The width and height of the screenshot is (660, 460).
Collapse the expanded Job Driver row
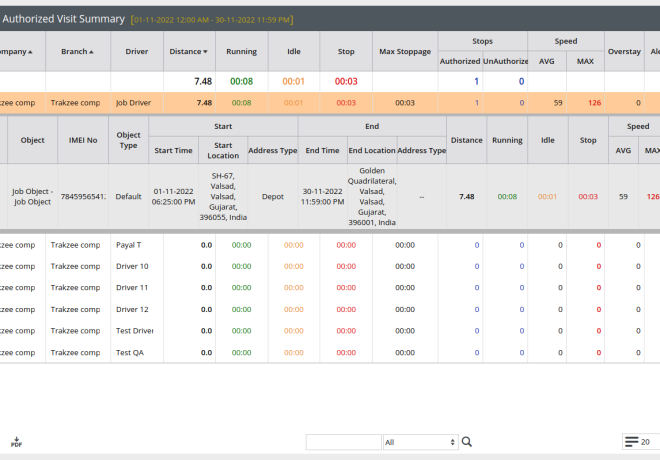point(133,102)
